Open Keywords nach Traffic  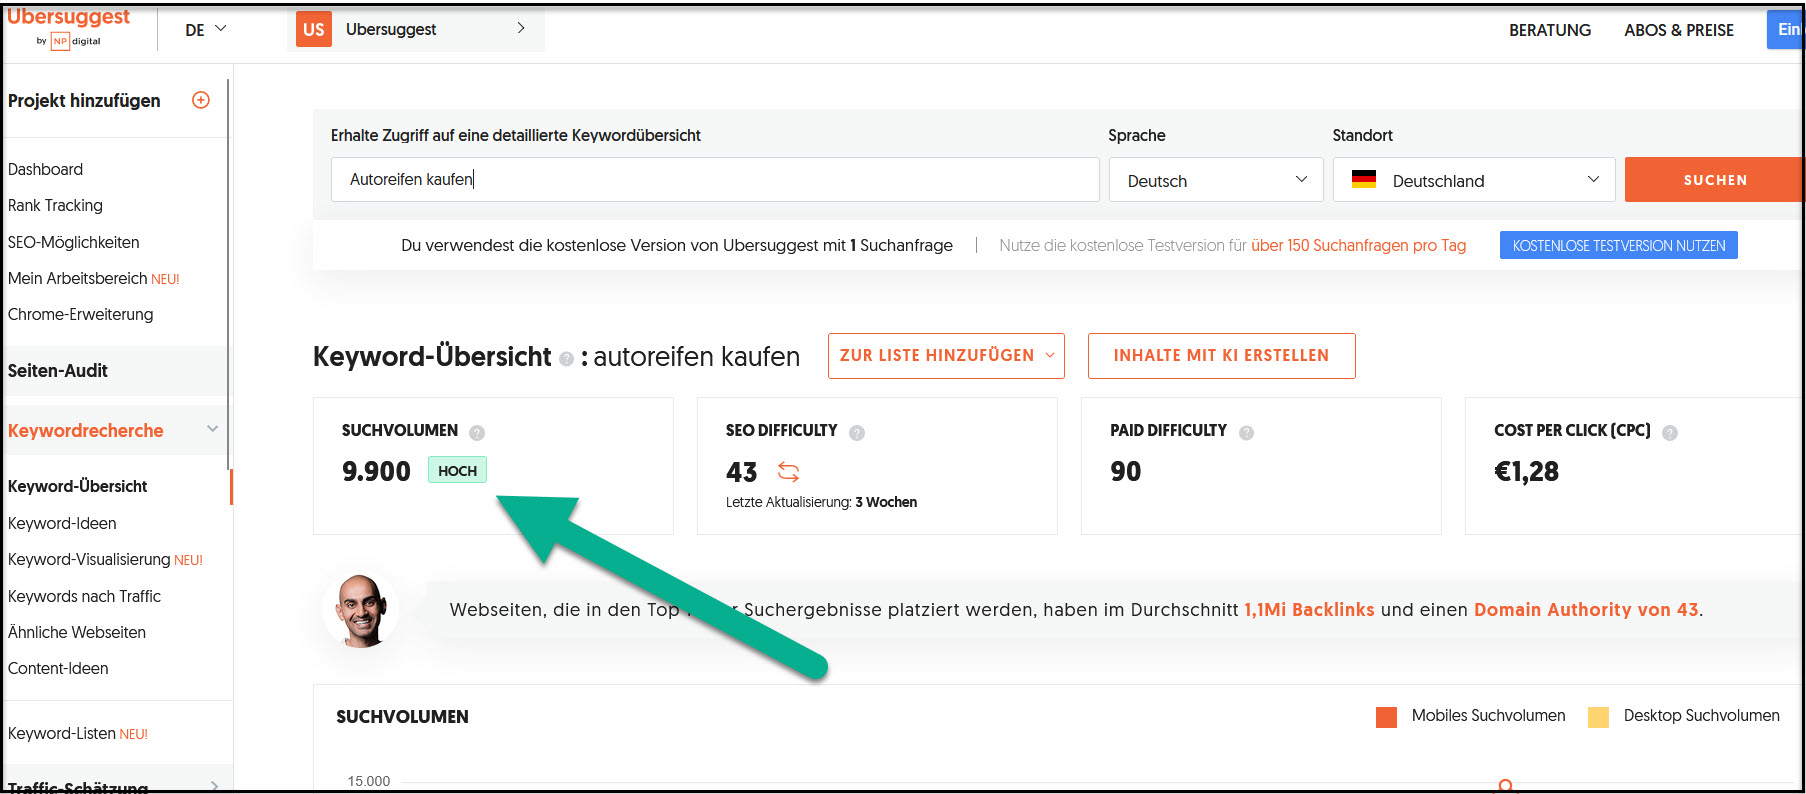pos(85,596)
